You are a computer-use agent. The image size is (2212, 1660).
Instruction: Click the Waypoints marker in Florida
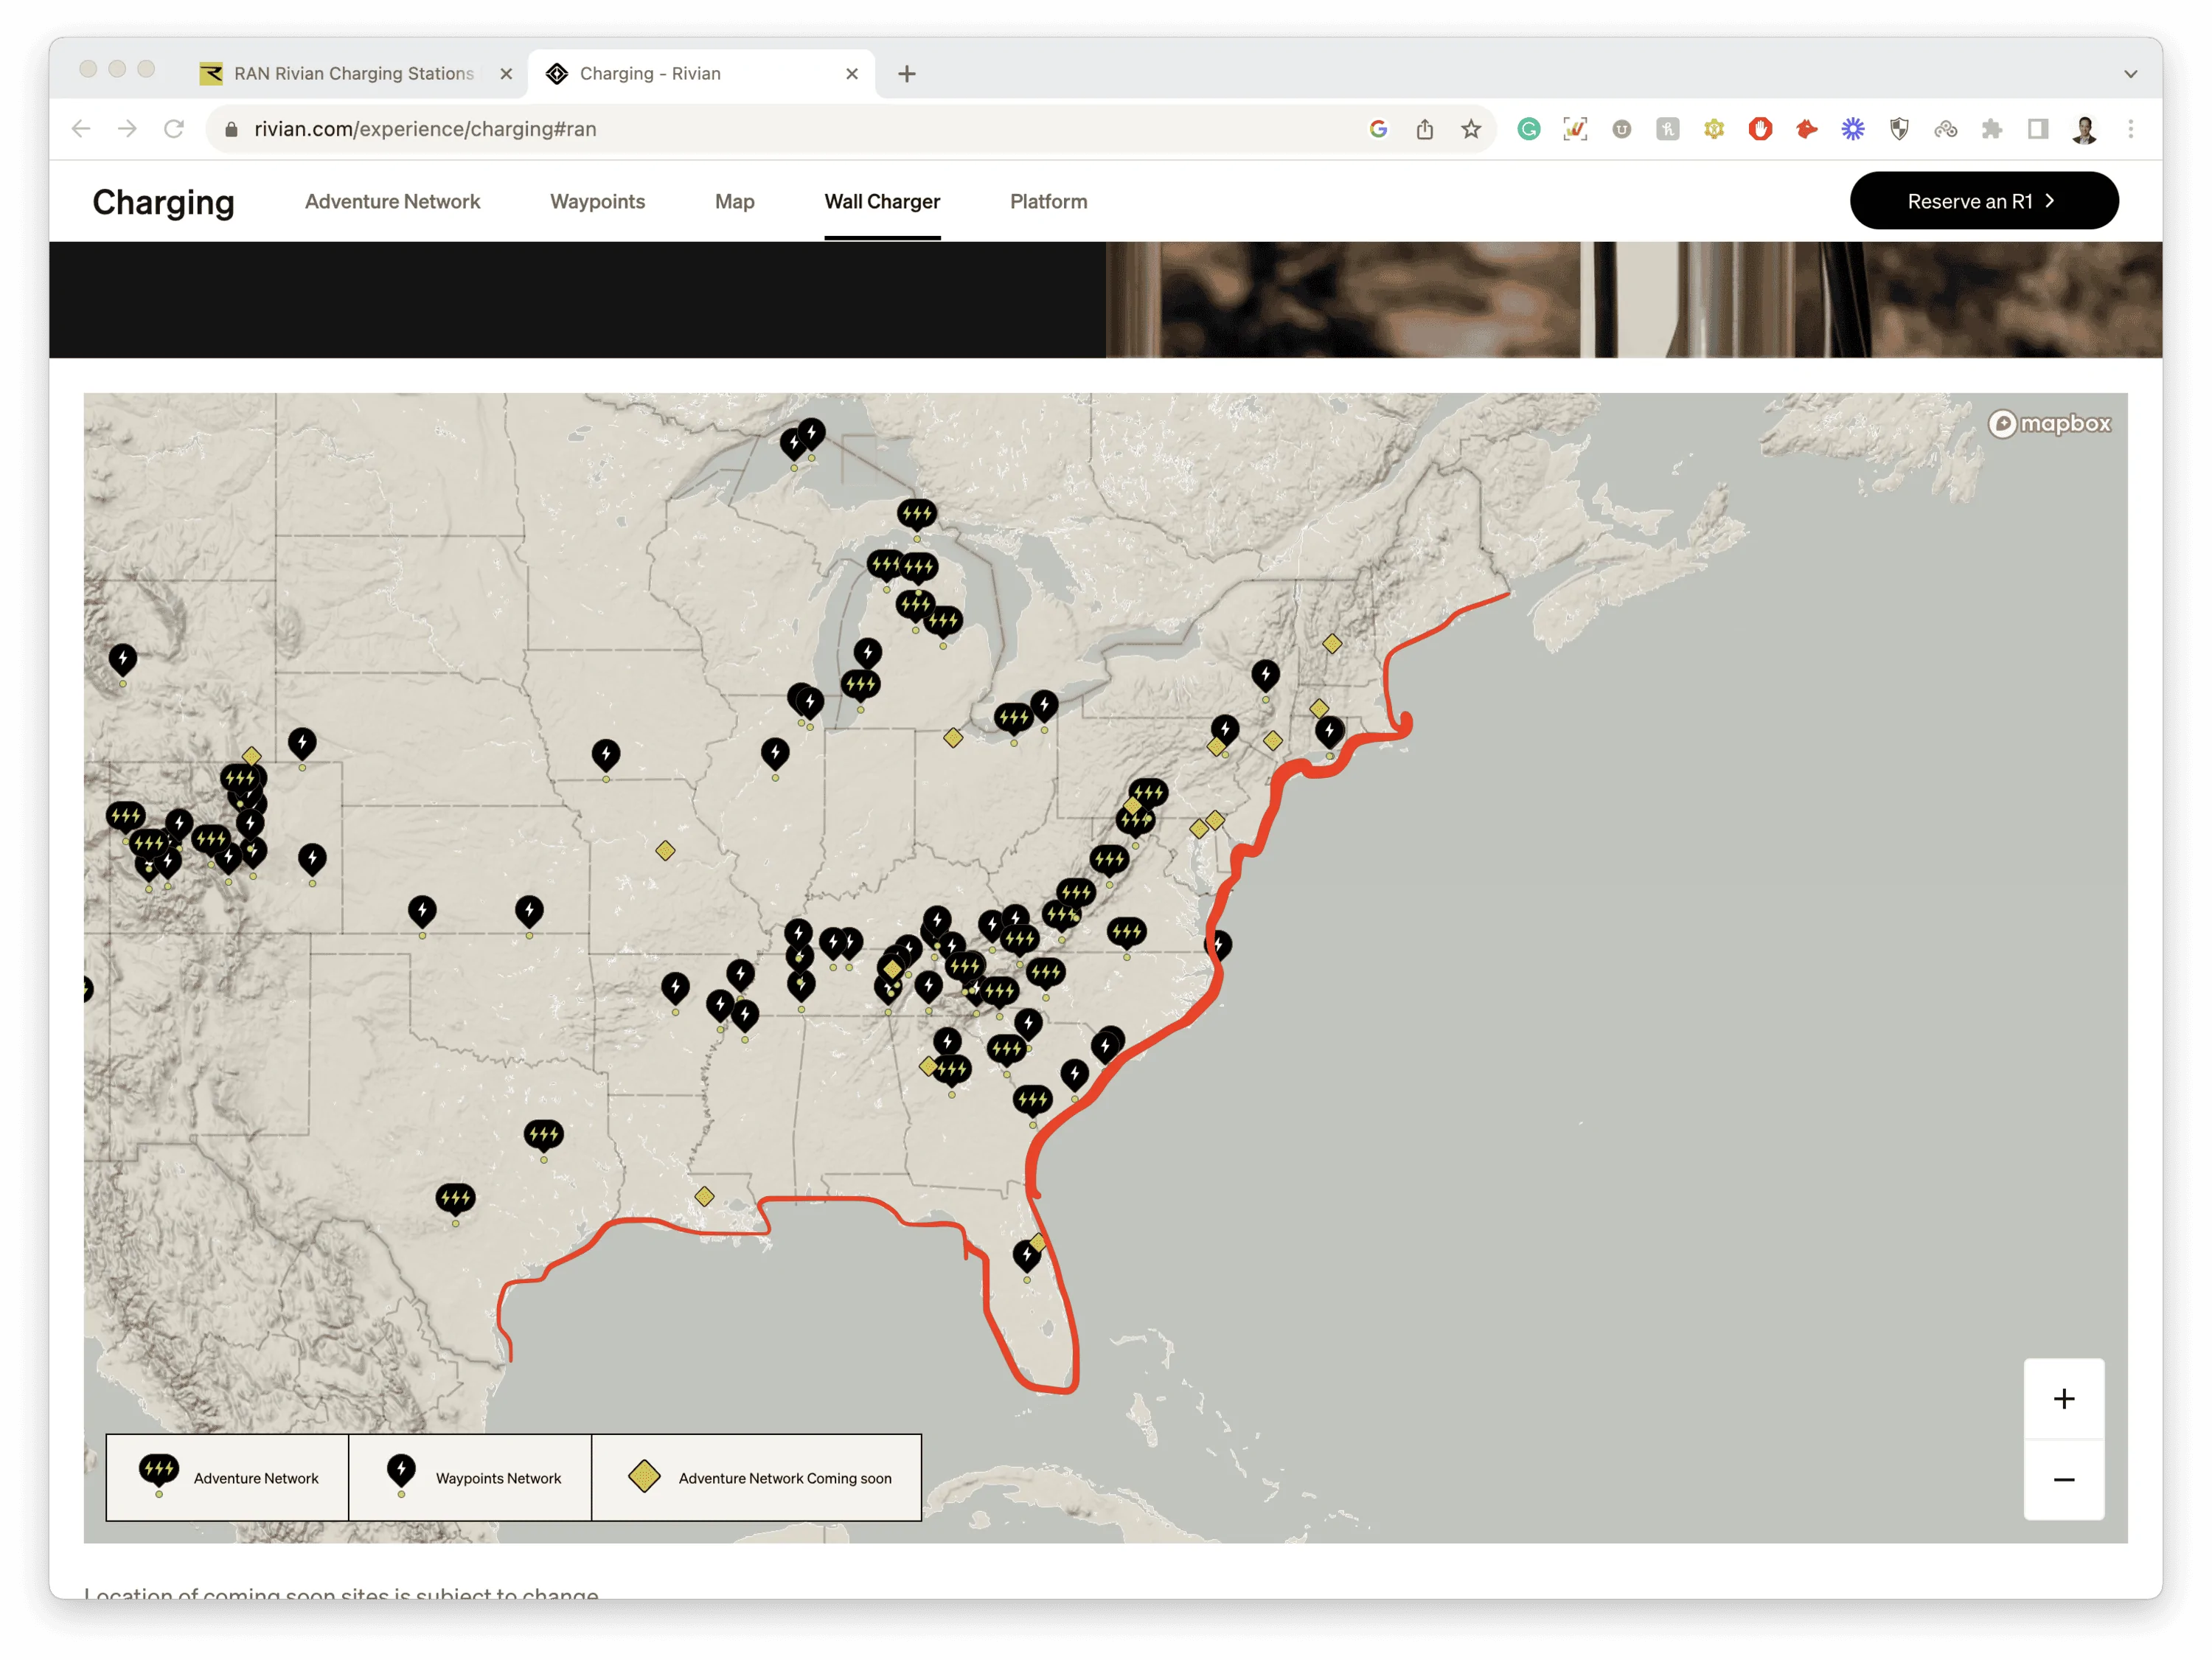[1026, 1255]
